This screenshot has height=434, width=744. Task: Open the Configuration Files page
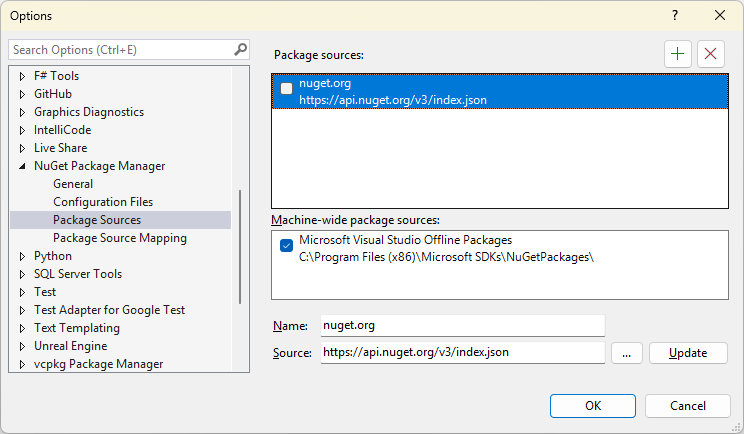pos(103,202)
